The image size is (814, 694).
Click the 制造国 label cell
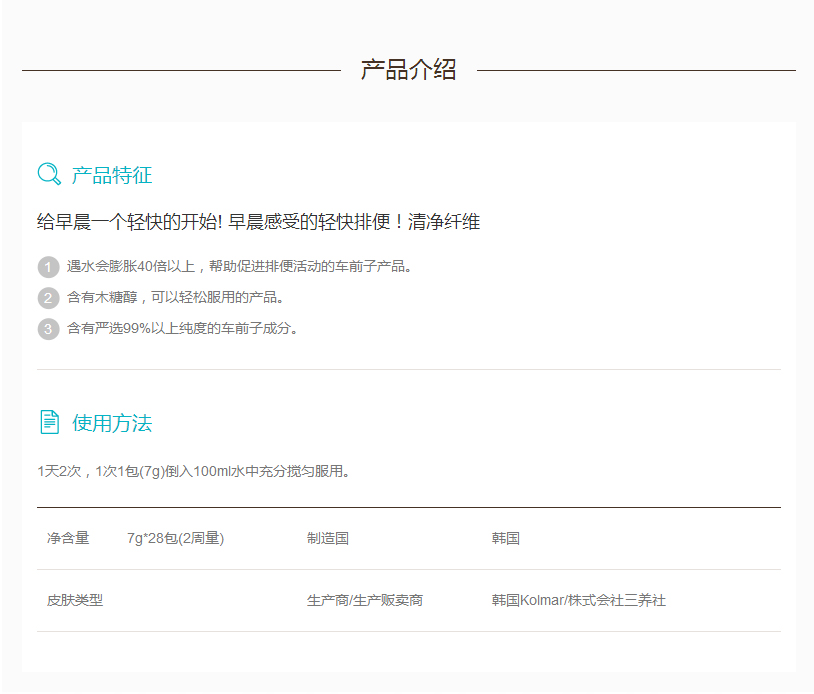tap(328, 538)
